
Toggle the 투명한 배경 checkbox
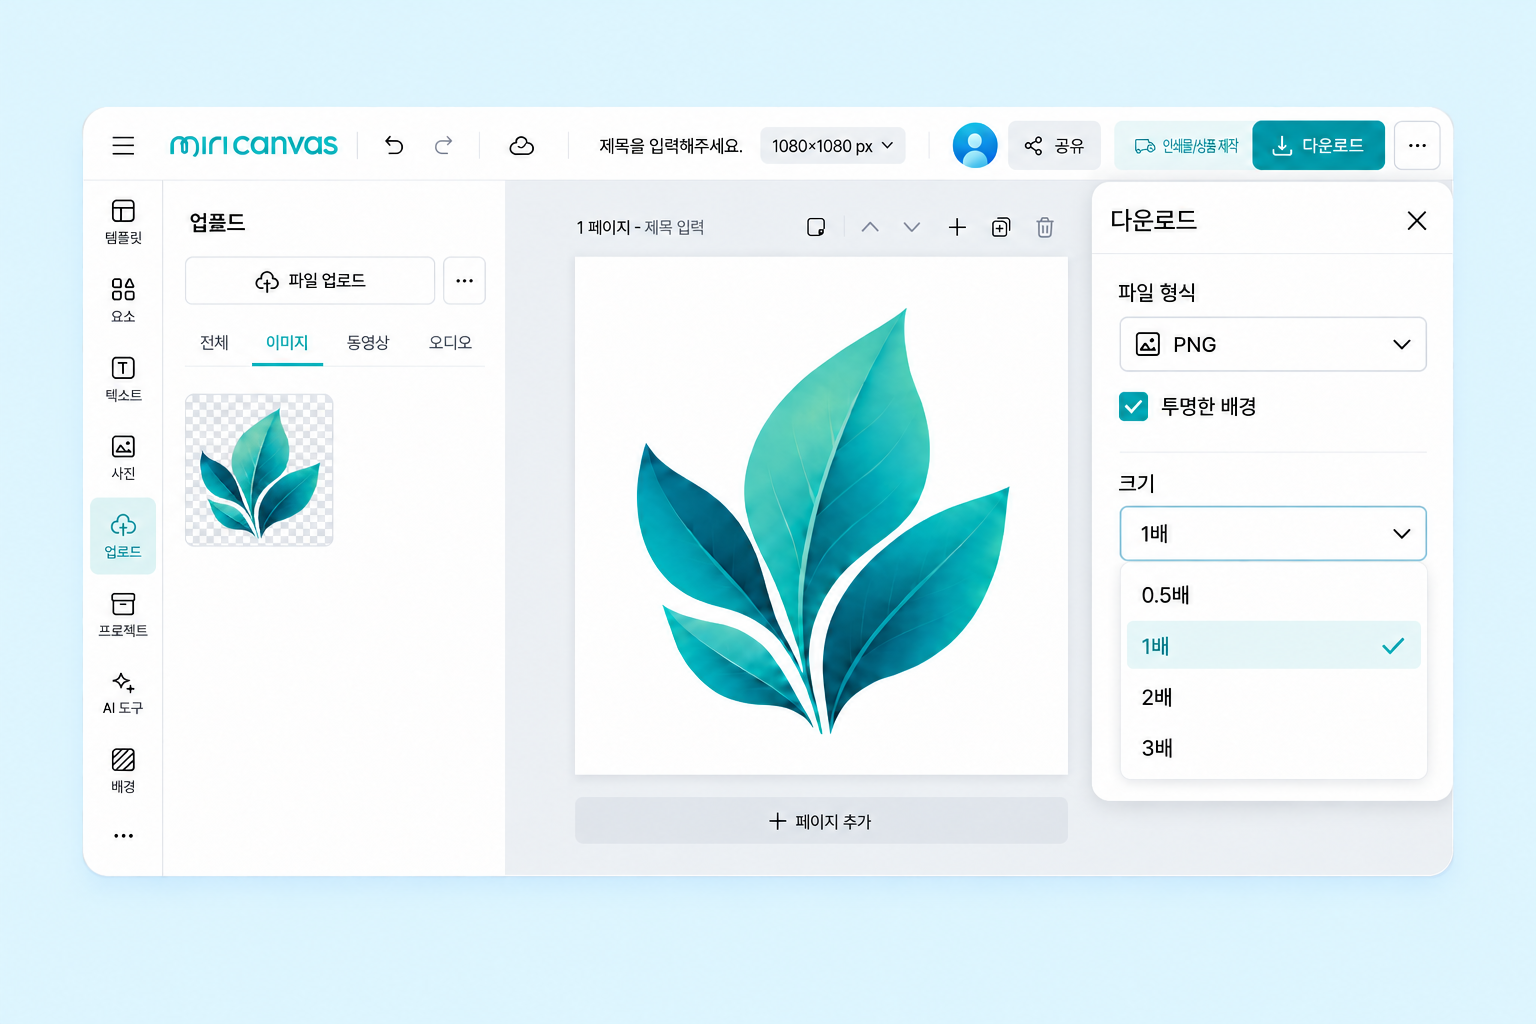(x=1133, y=406)
